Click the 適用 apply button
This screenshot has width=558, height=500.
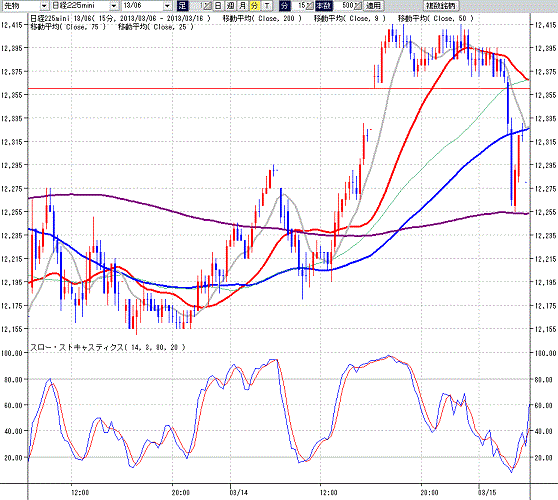pyautogui.click(x=373, y=6)
